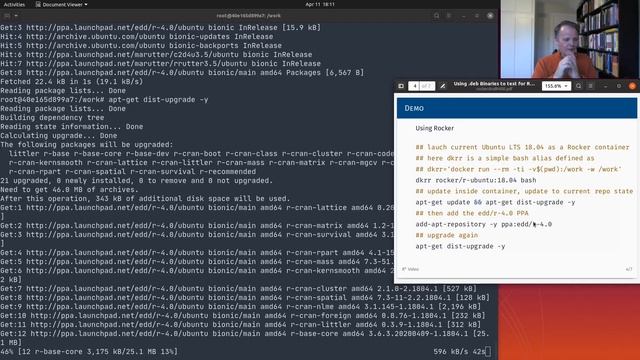Click the '596 kB/s 42s' download speed text
The width and height of the screenshot is (640, 360).
[459, 351]
